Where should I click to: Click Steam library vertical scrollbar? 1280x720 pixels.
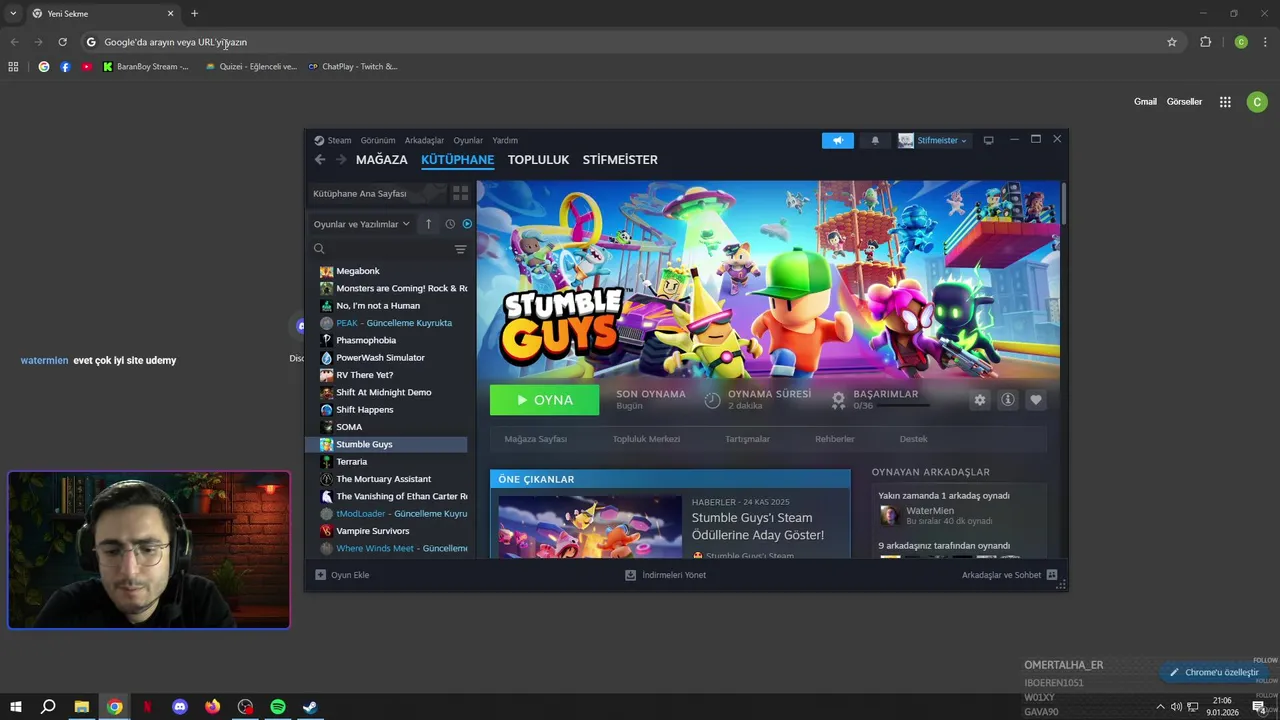[x=1064, y=203]
